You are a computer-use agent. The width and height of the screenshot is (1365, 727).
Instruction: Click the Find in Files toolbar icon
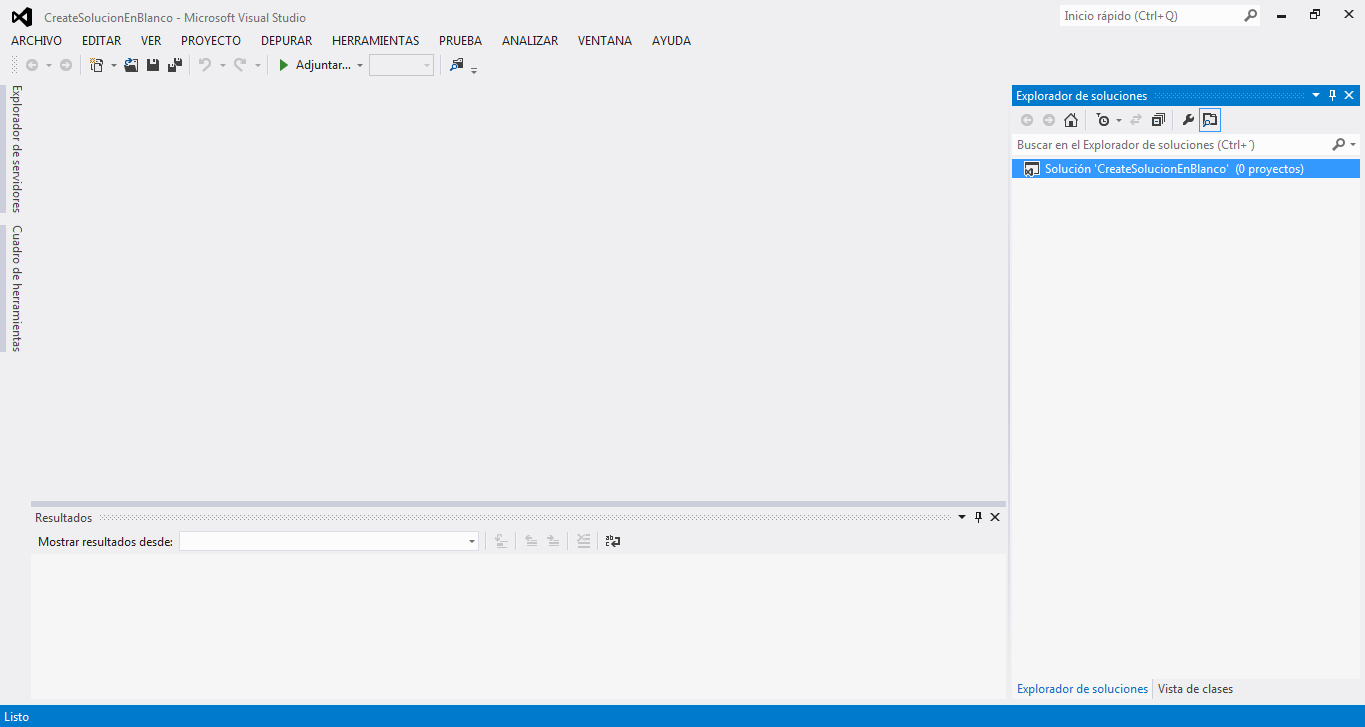tap(457, 65)
